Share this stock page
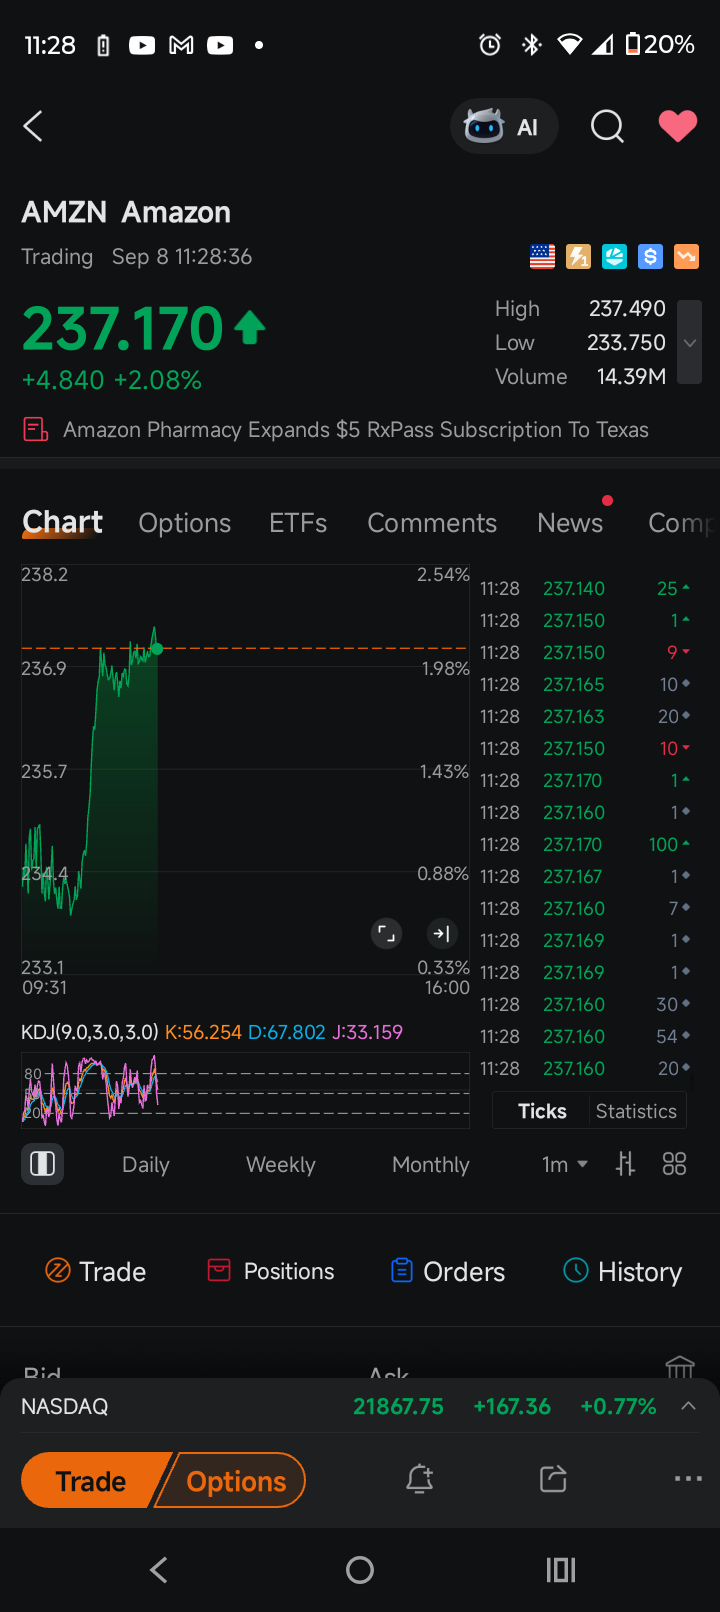The width and height of the screenshot is (720, 1612). tap(553, 1479)
